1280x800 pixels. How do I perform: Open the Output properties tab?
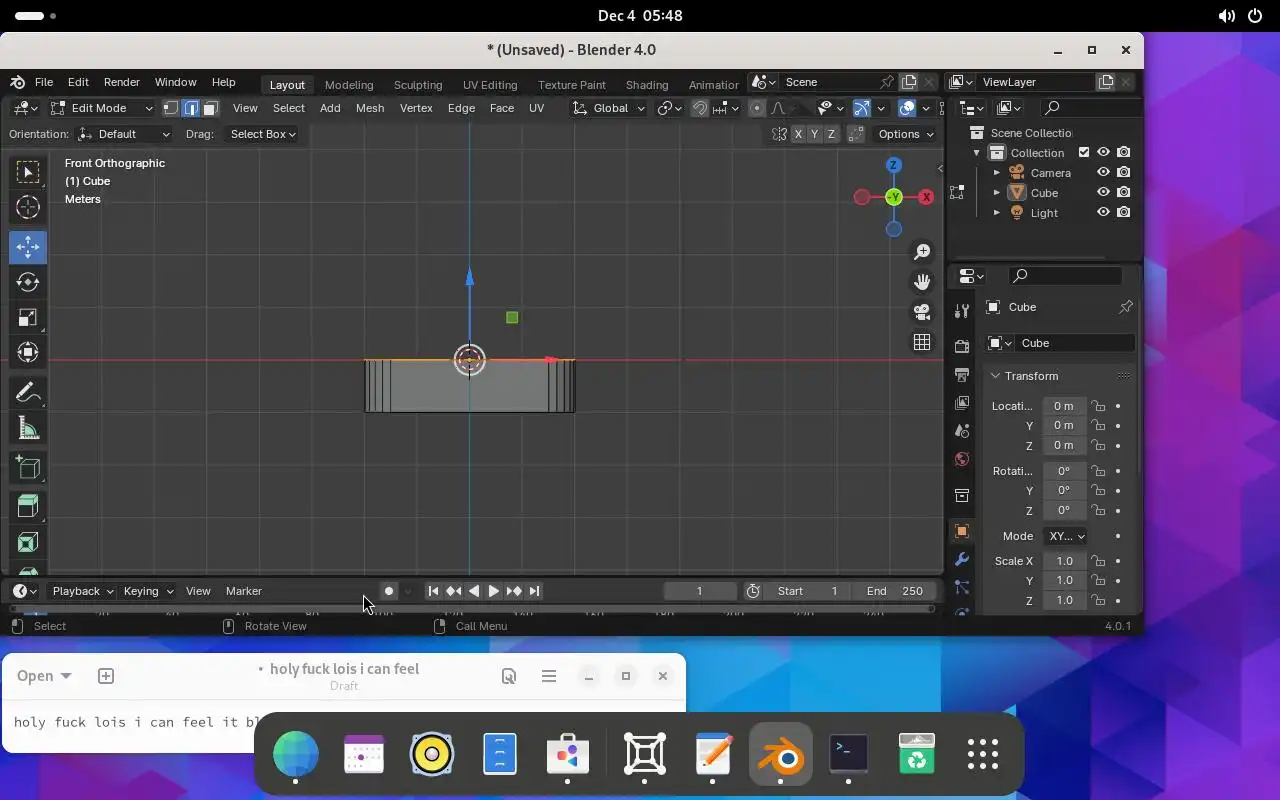[x=962, y=375]
